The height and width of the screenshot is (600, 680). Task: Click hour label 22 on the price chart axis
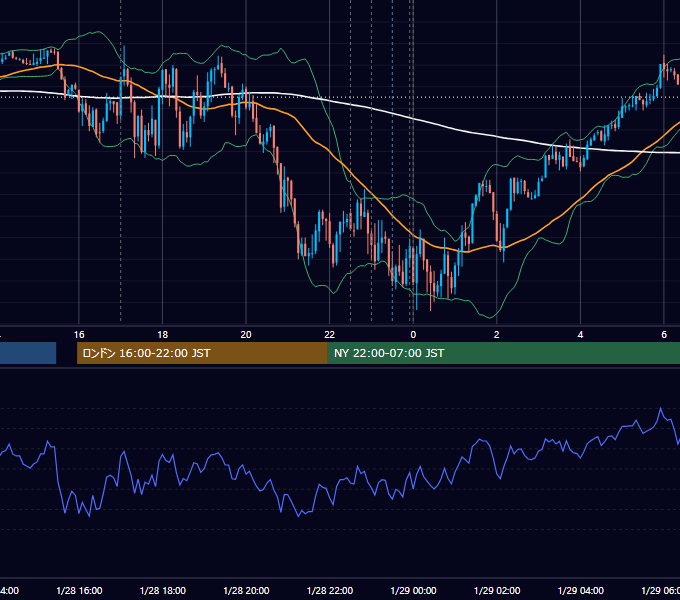pyautogui.click(x=330, y=334)
